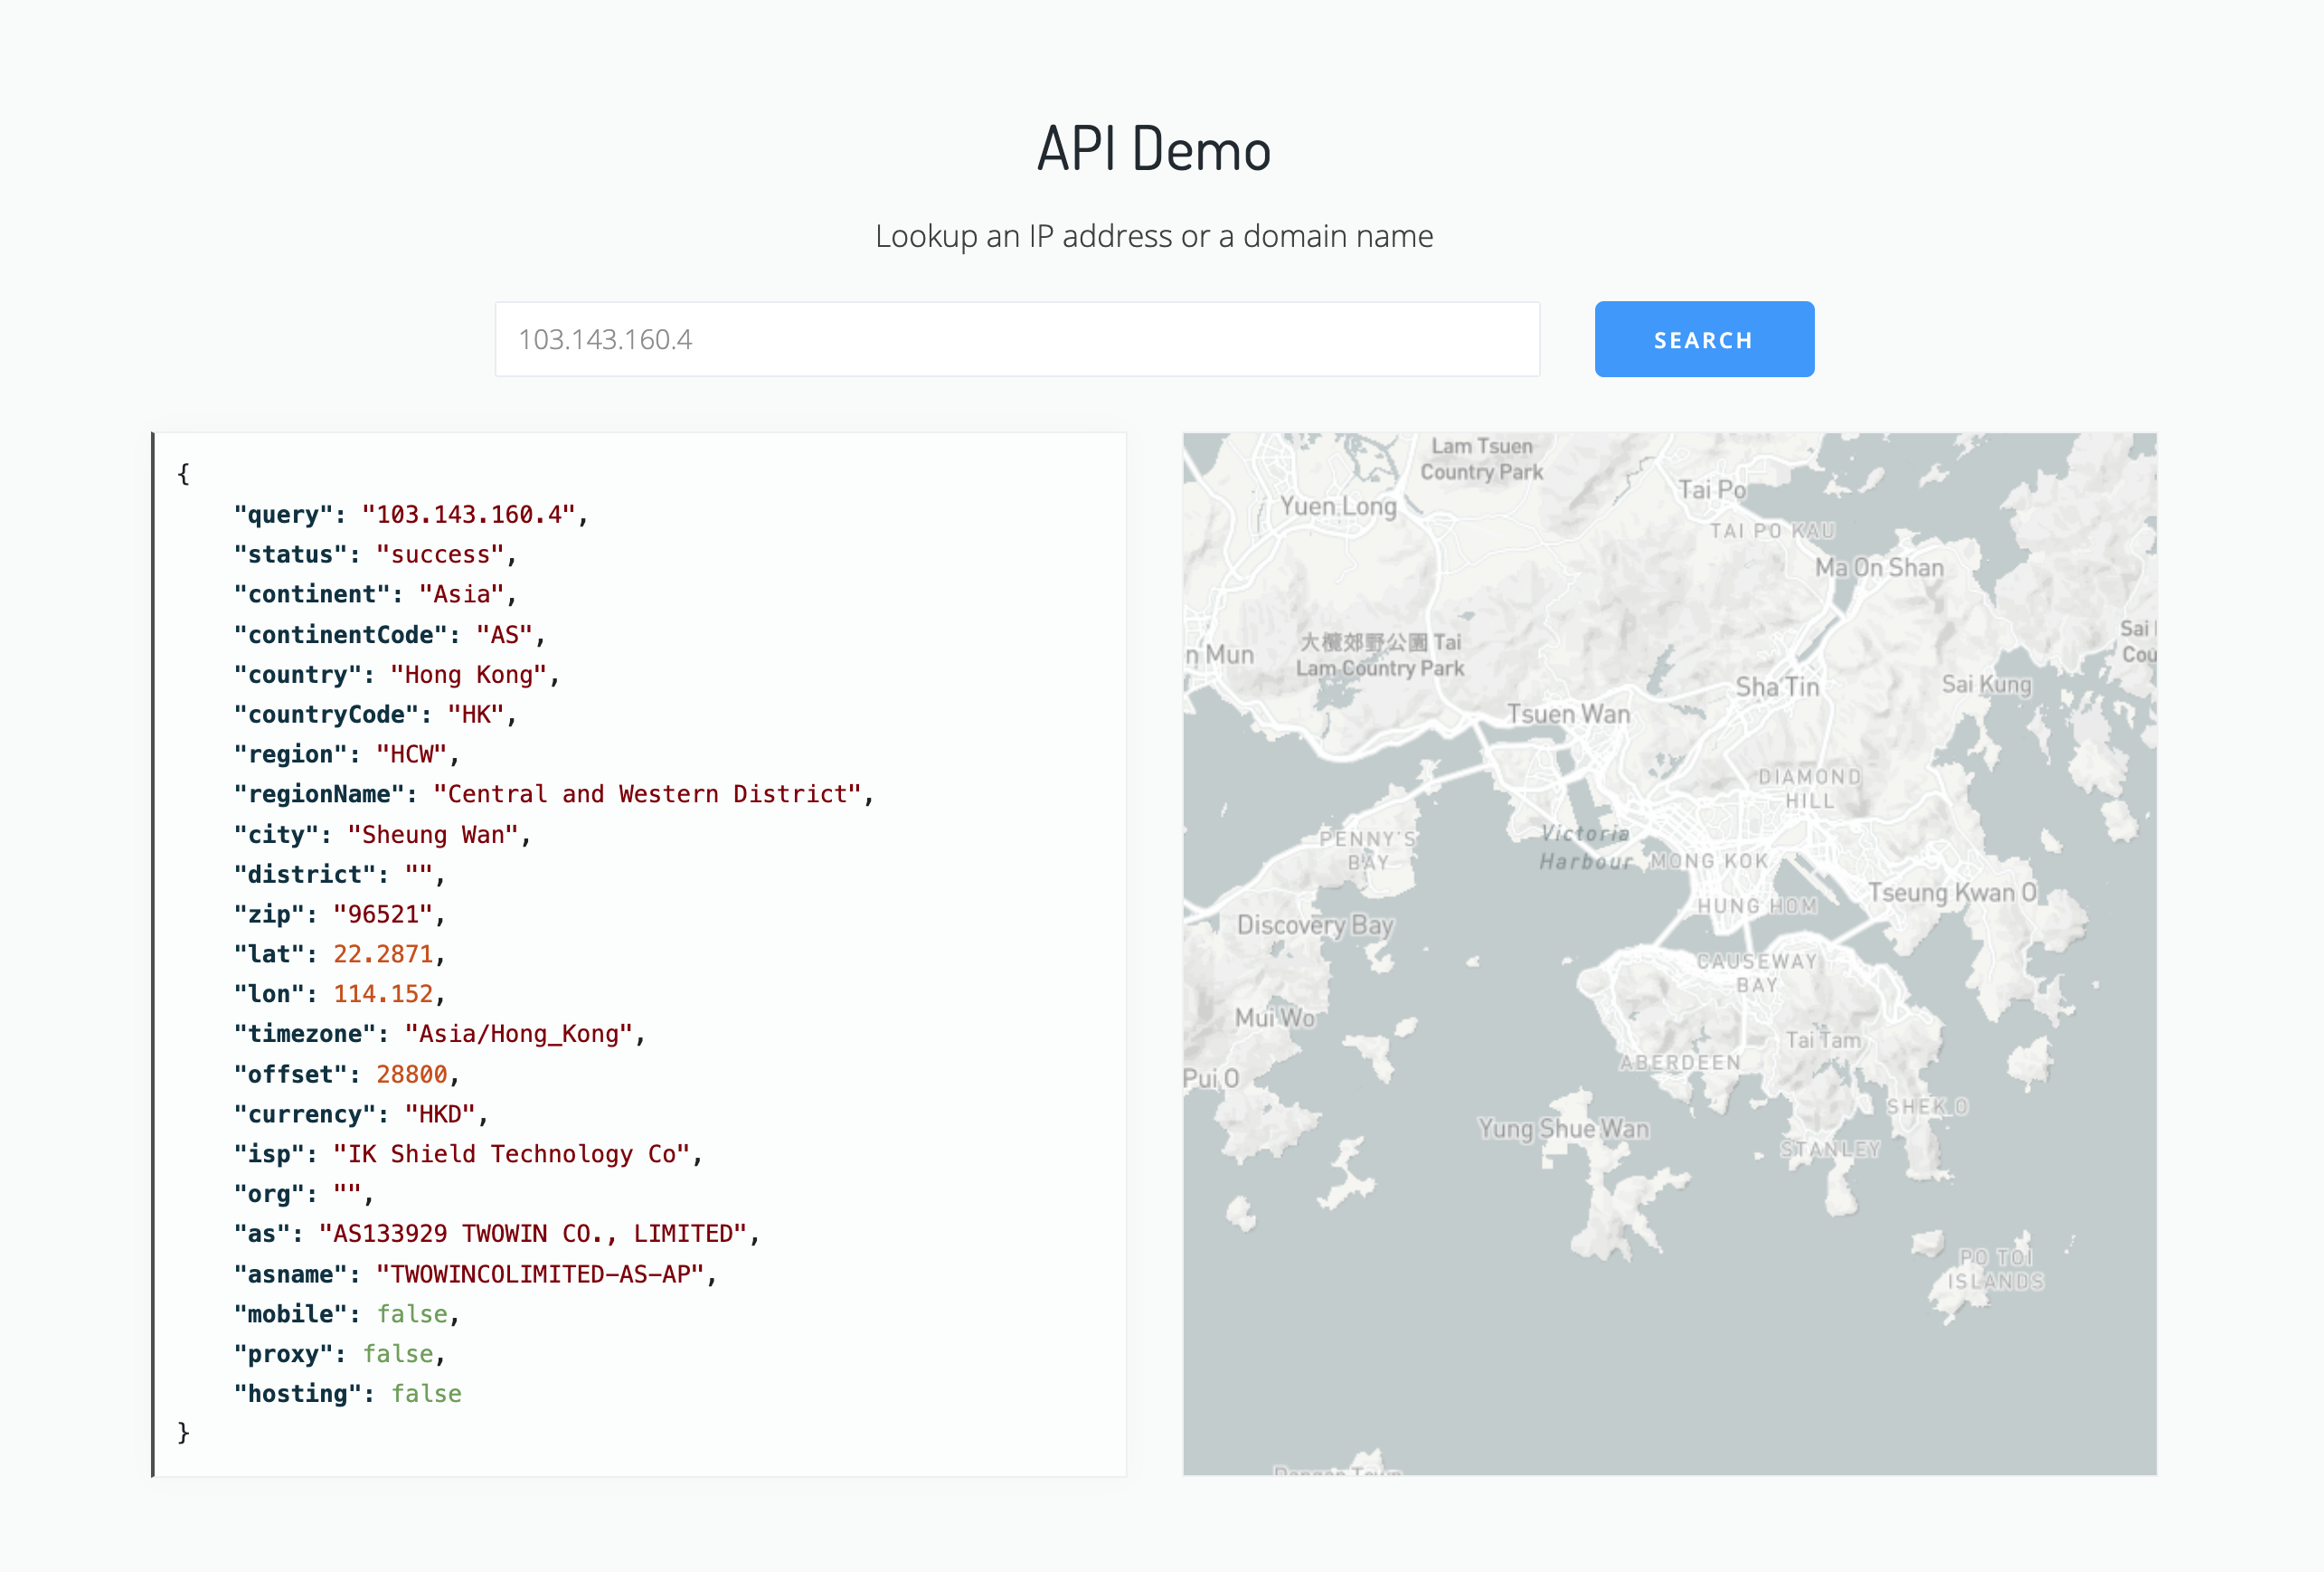Click the AS133929 TWOWIN CO., LIMITED text

tap(532, 1233)
